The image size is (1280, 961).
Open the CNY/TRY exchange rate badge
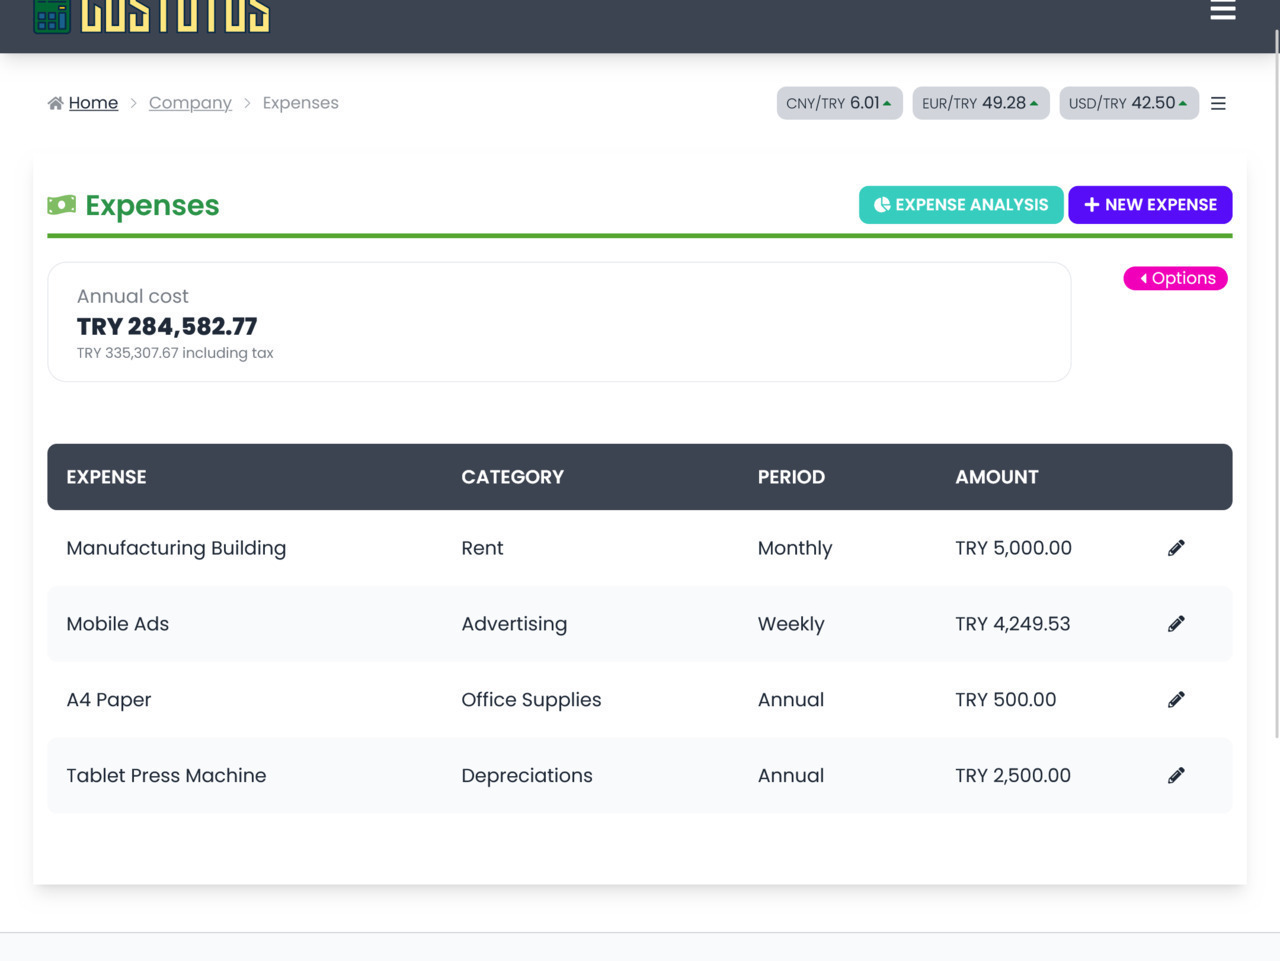pos(839,103)
